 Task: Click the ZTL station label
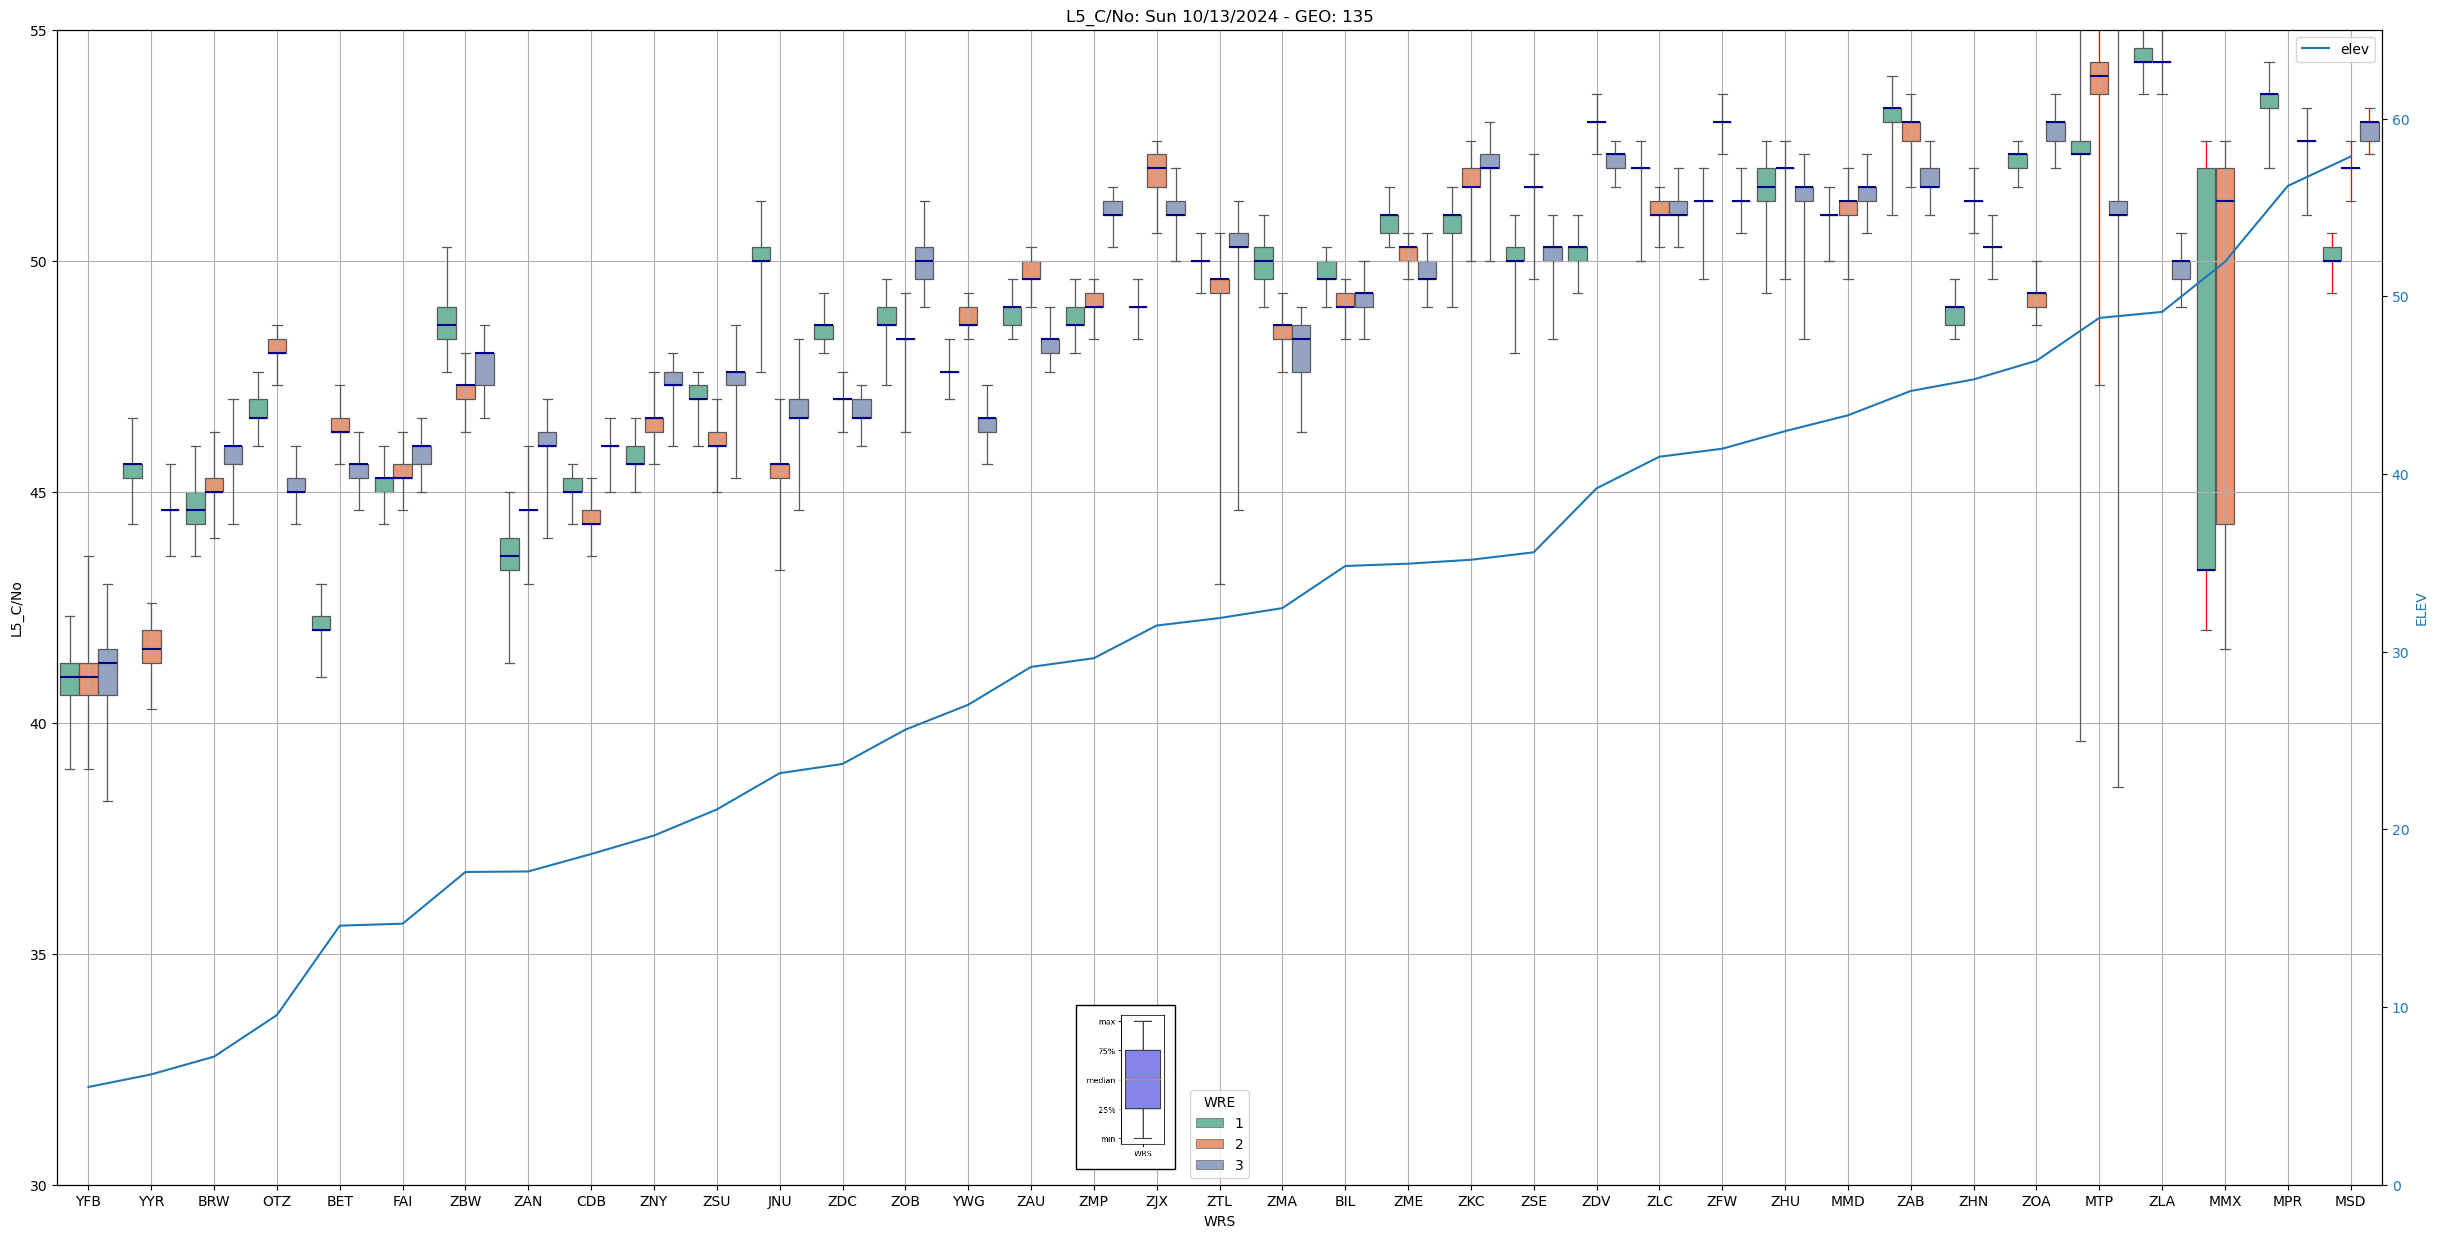1219,1201
